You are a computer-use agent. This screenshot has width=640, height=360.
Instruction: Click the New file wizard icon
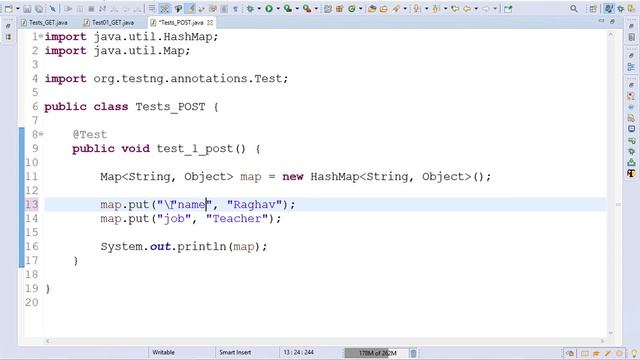[9, 9]
